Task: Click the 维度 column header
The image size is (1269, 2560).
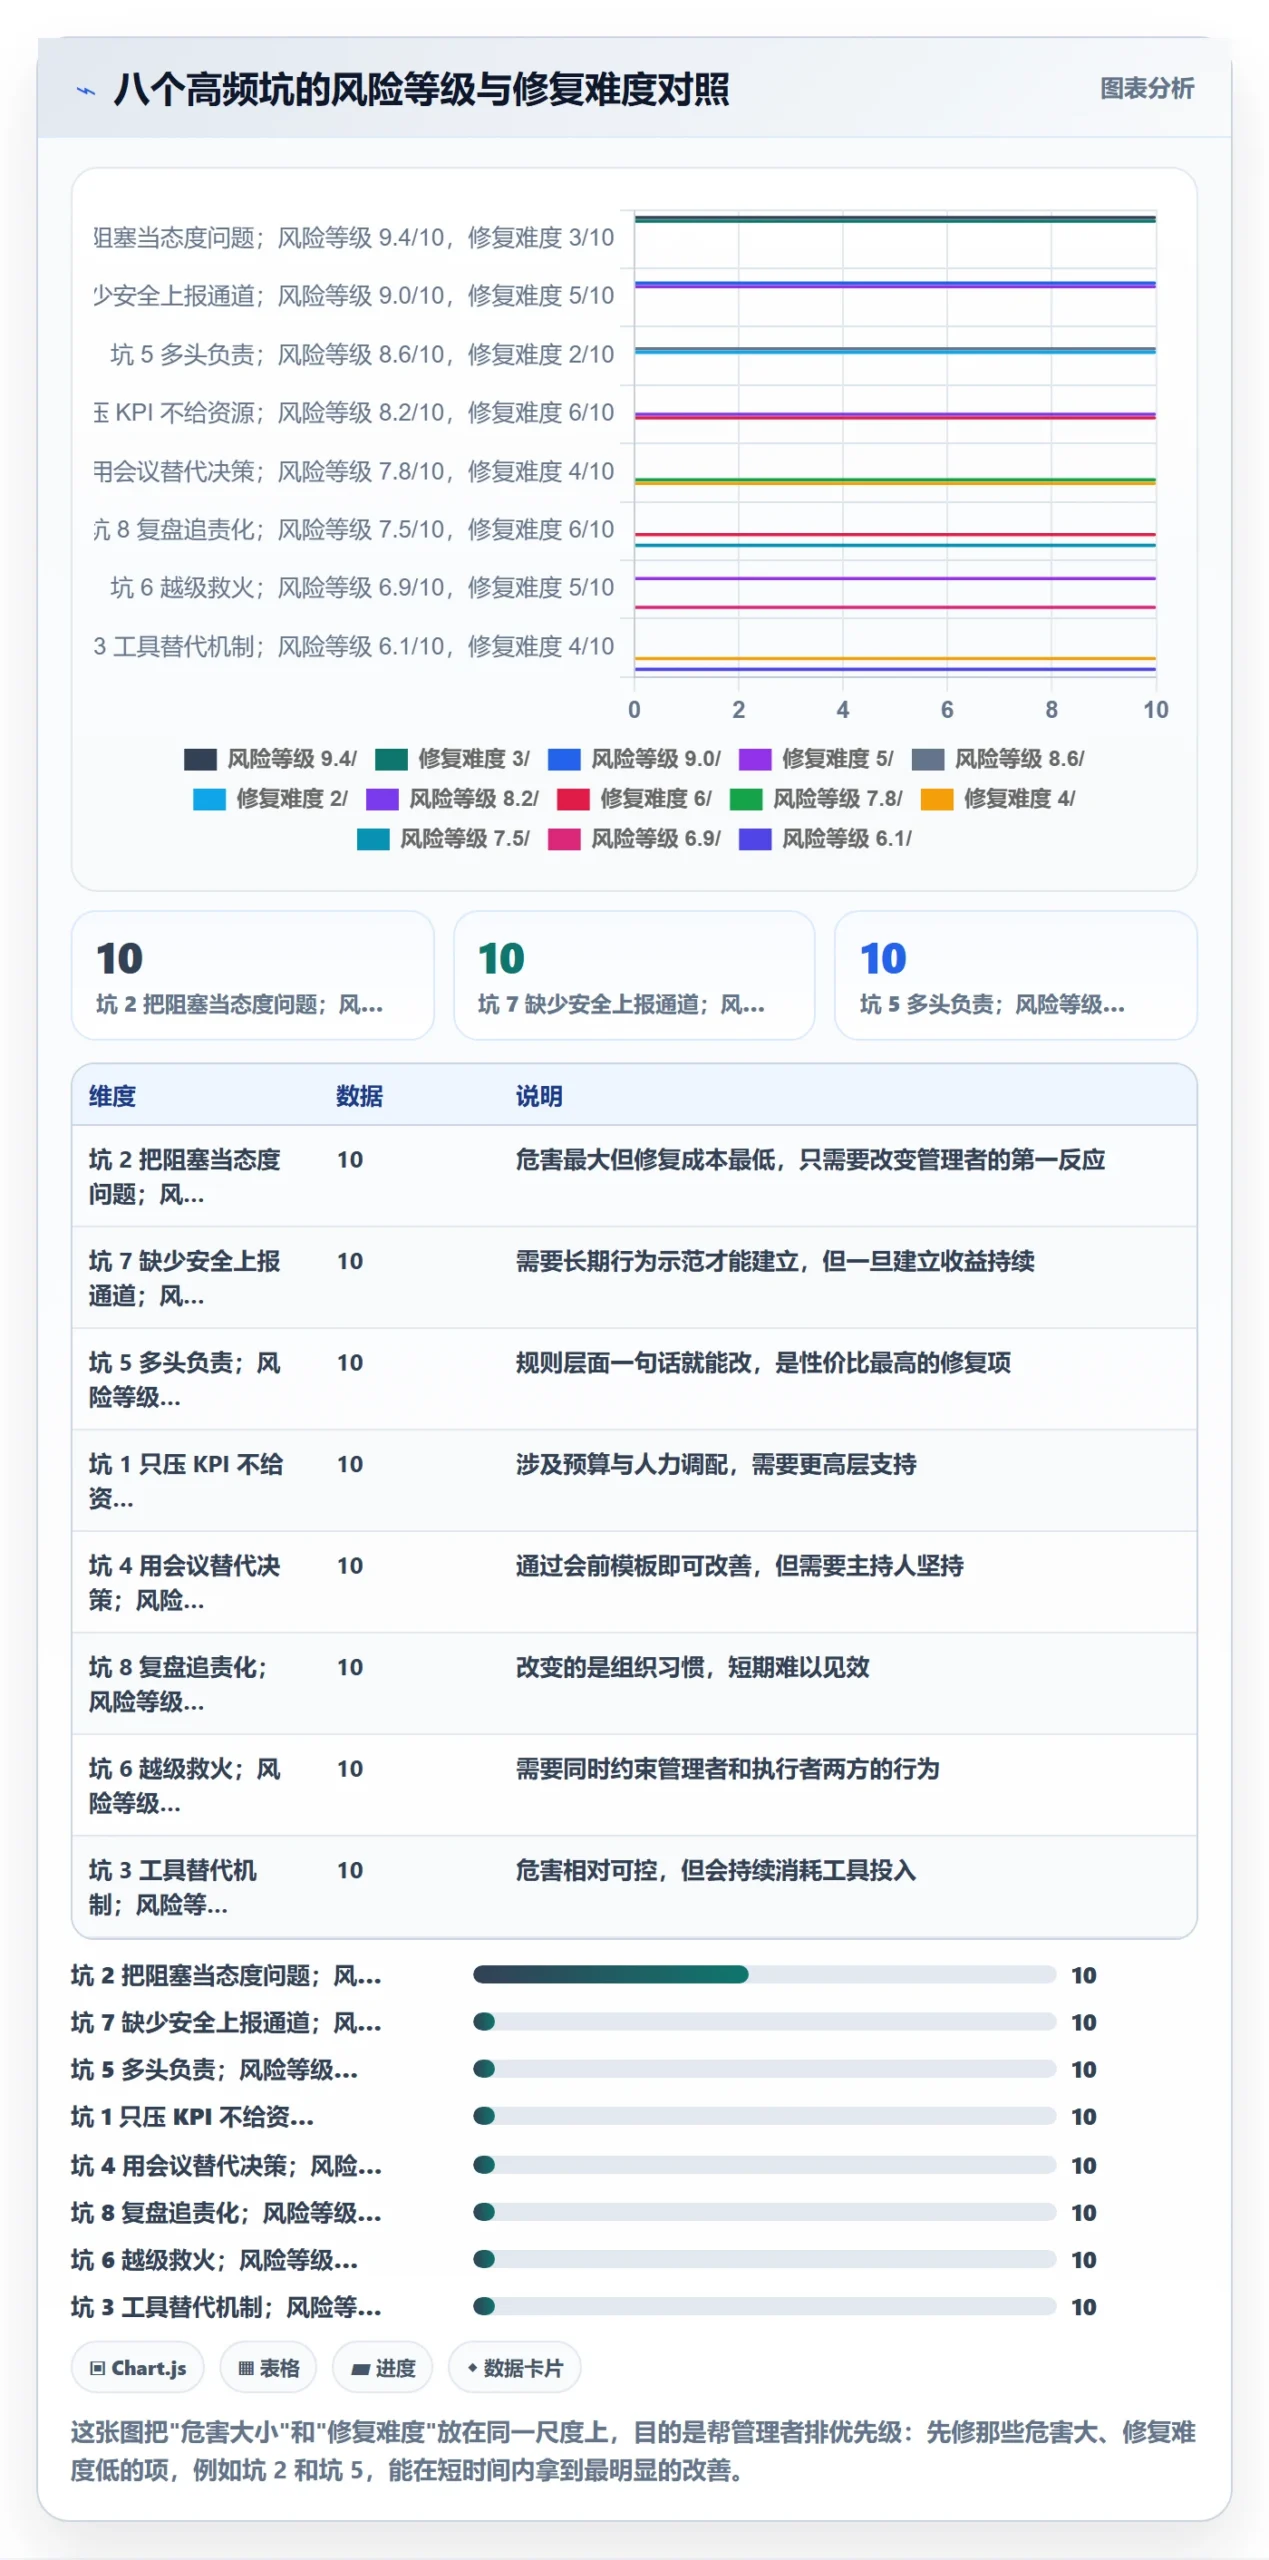Action: coord(112,1096)
